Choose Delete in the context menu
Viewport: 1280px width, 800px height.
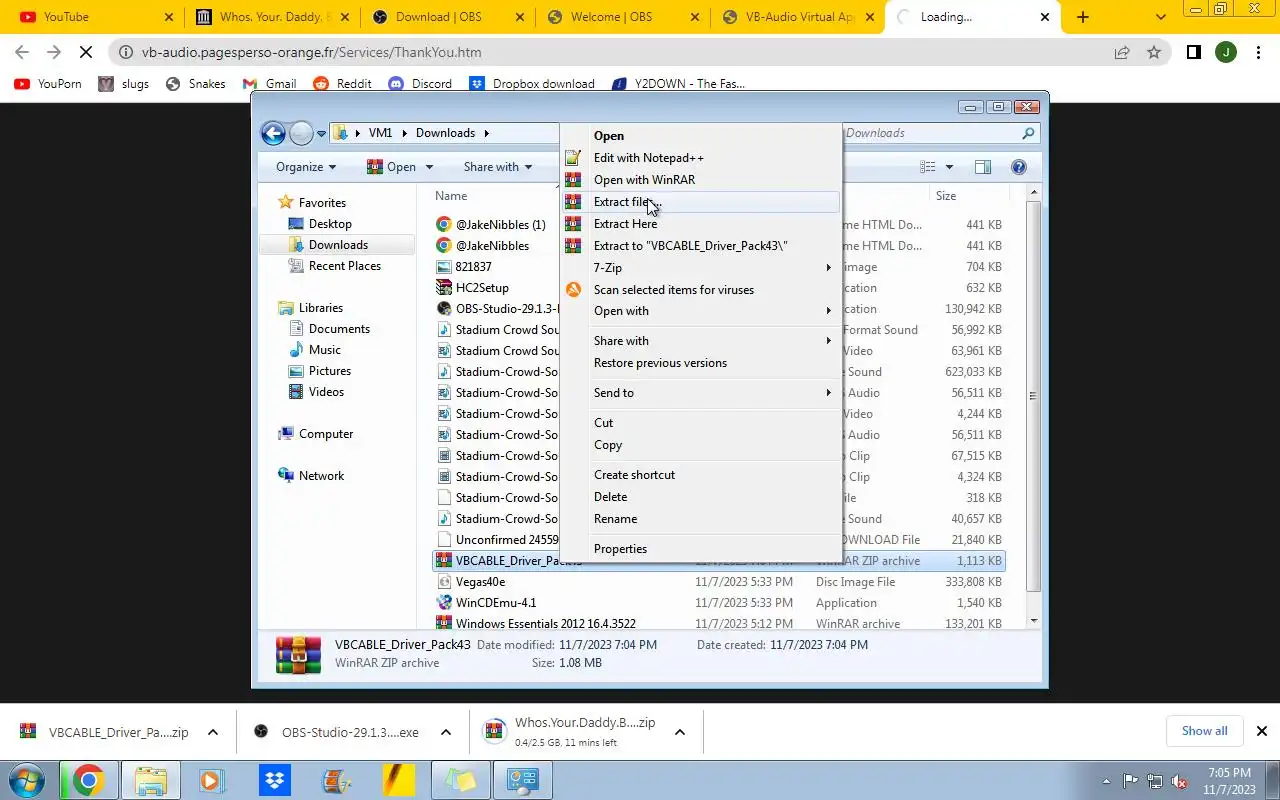tap(700, 497)
